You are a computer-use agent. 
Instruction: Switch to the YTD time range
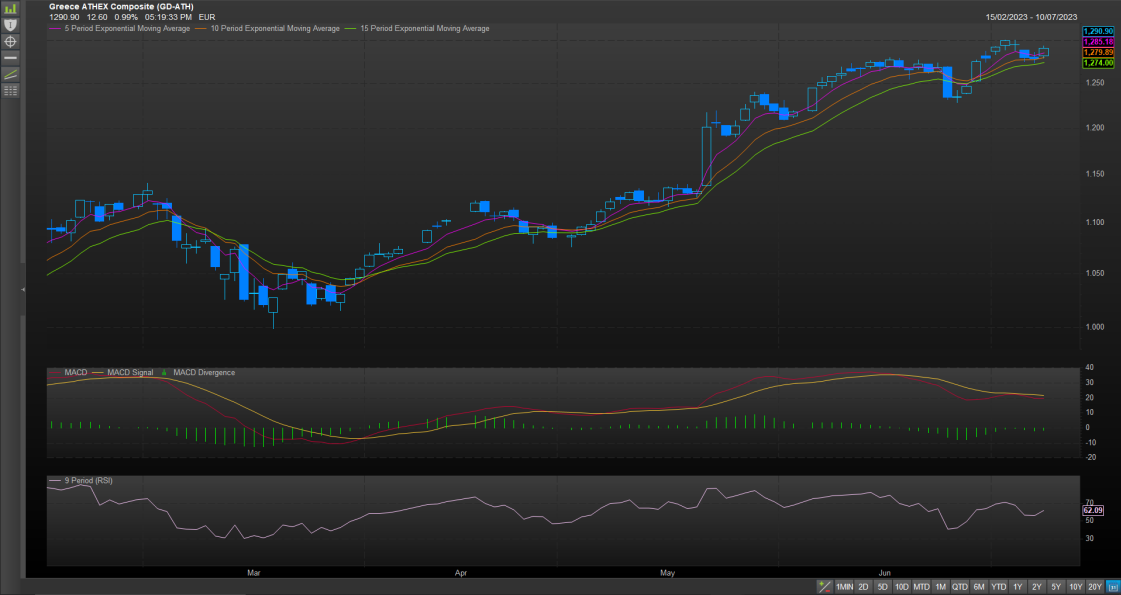(998, 587)
